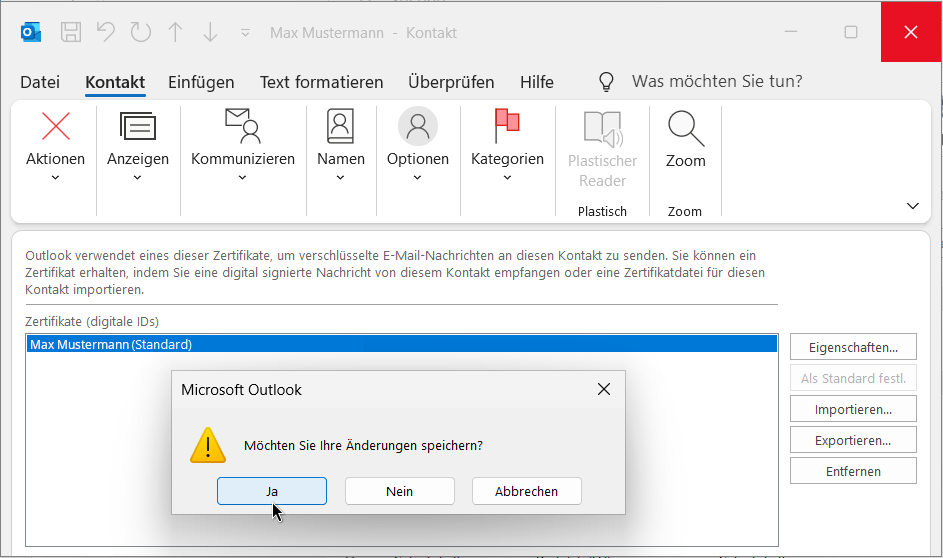Screen dimensions: 943x558
Task: Click the Kategorien red flag icon
Action: (x=506, y=126)
